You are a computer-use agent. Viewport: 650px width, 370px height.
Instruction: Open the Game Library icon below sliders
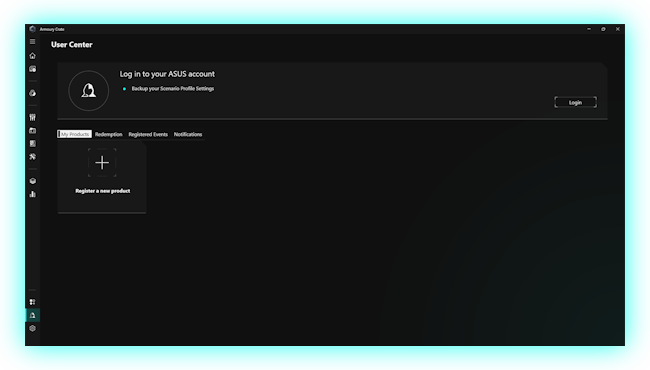point(32,131)
